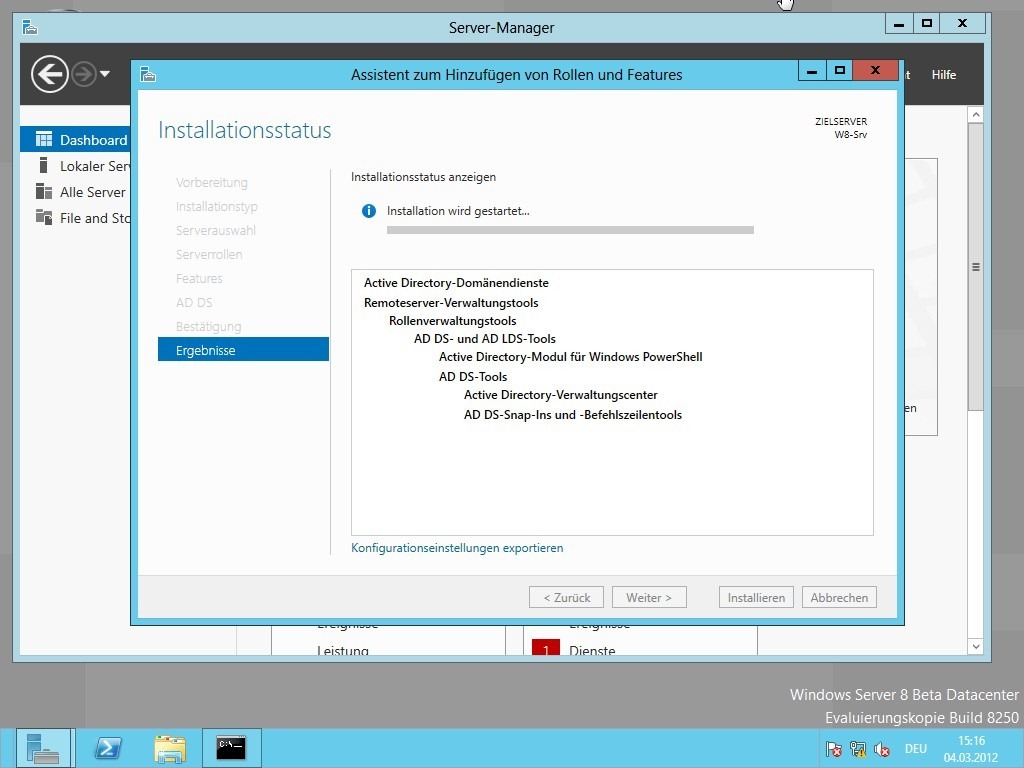Select the AD DS wizard step
The height and width of the screenshot is (768, 1024).
pyautogui.click(x=194, y=303)
